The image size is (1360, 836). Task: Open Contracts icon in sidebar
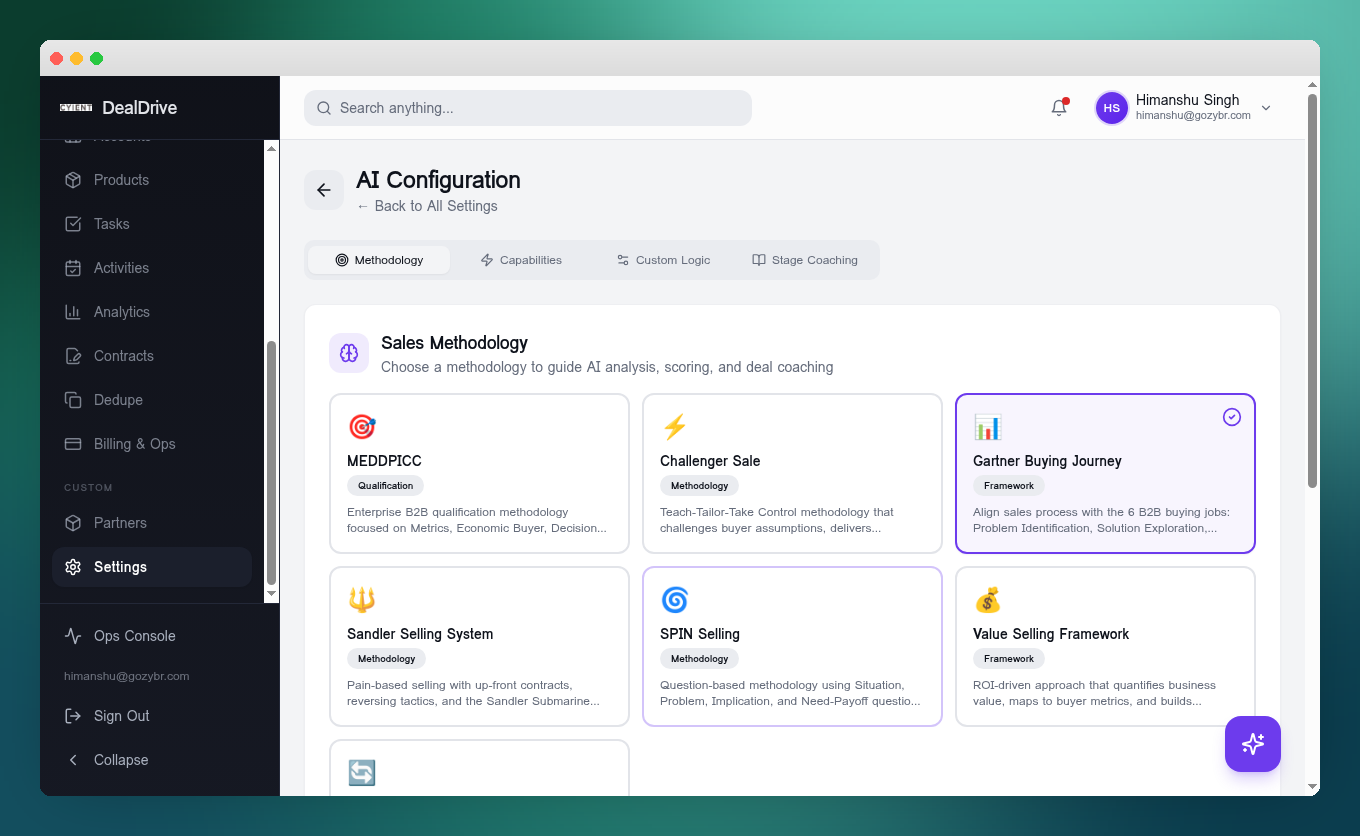tap(73, 356)
